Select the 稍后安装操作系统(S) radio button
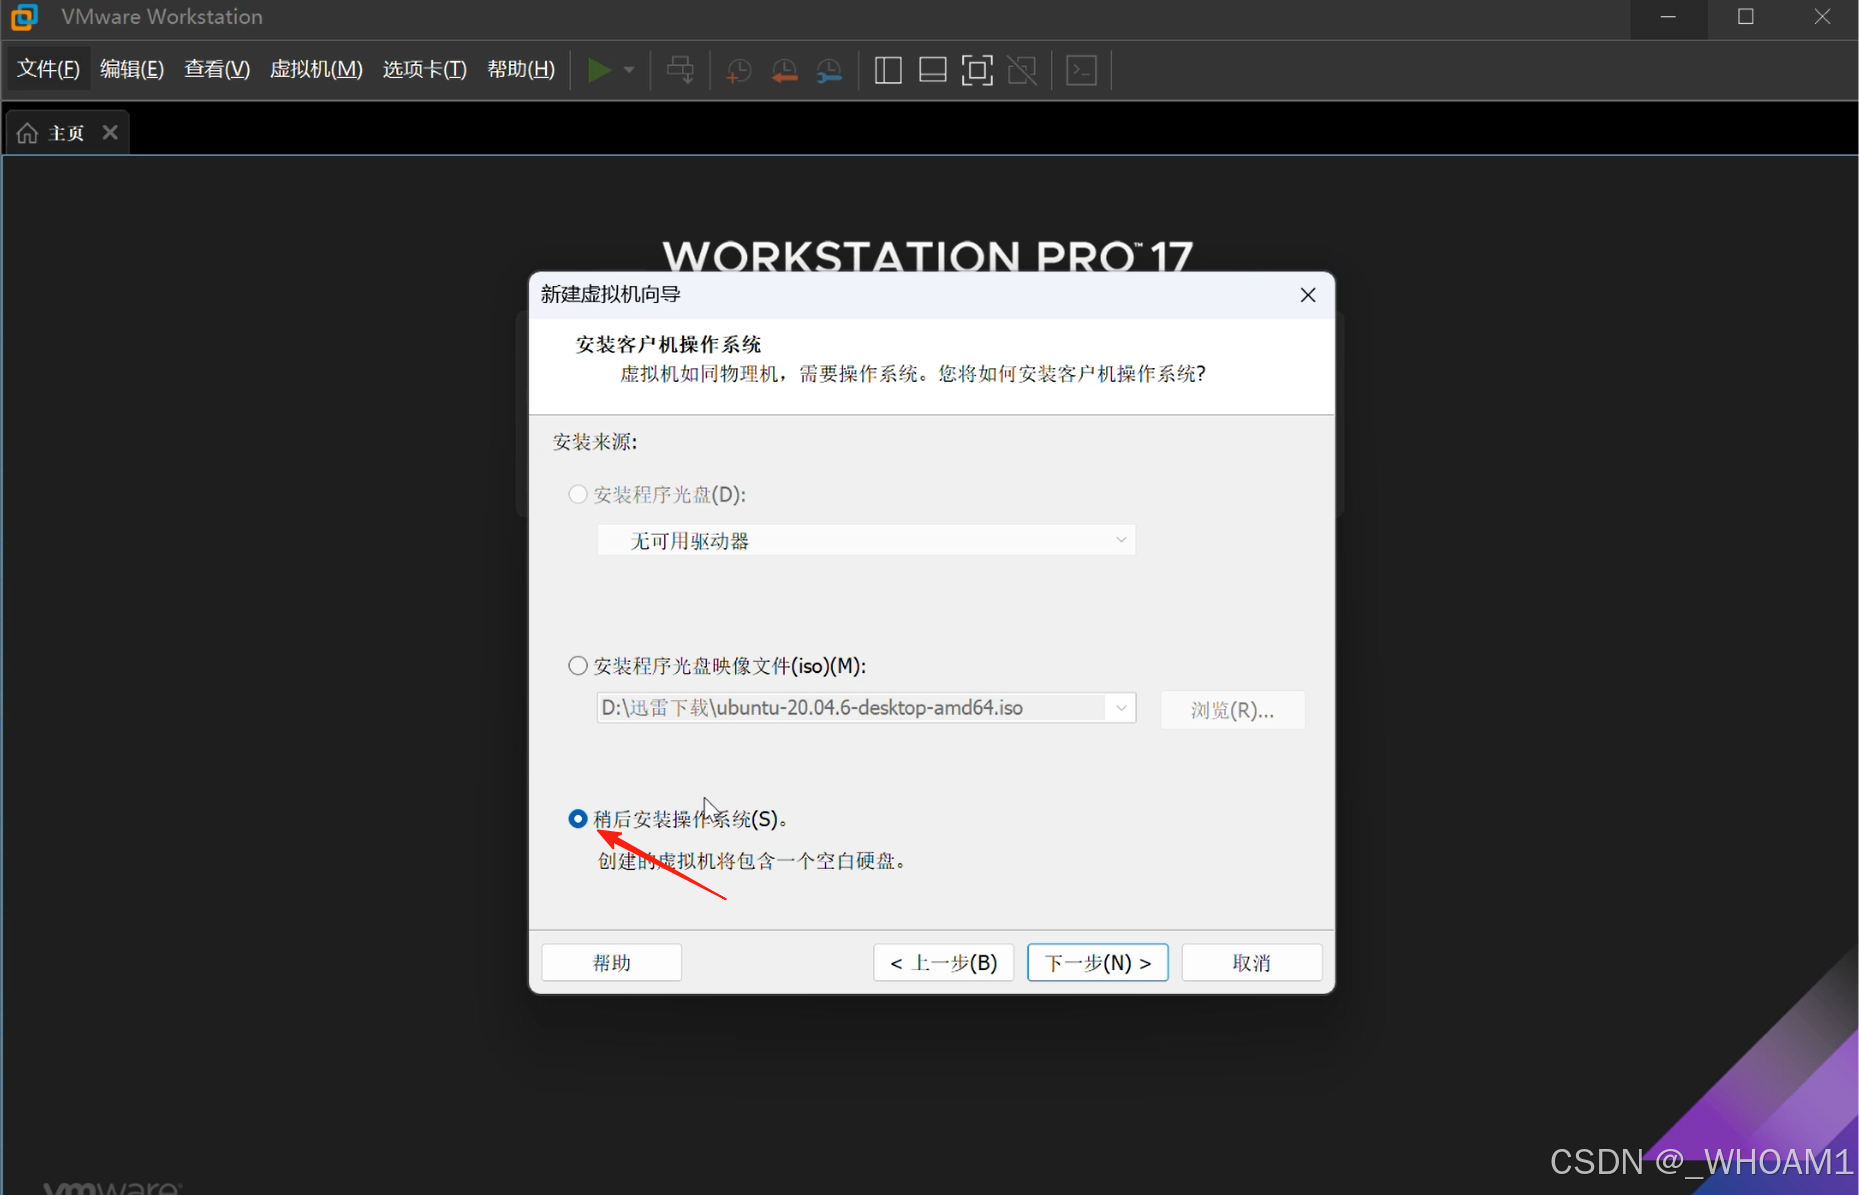1859x1195 pixels. [x=578, y=818]
